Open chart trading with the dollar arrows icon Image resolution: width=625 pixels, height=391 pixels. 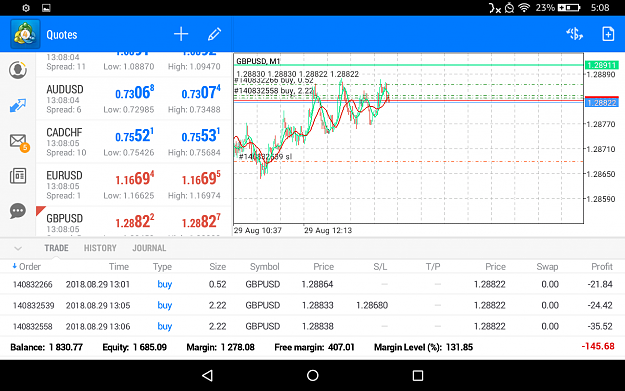[x=574, y=34]
